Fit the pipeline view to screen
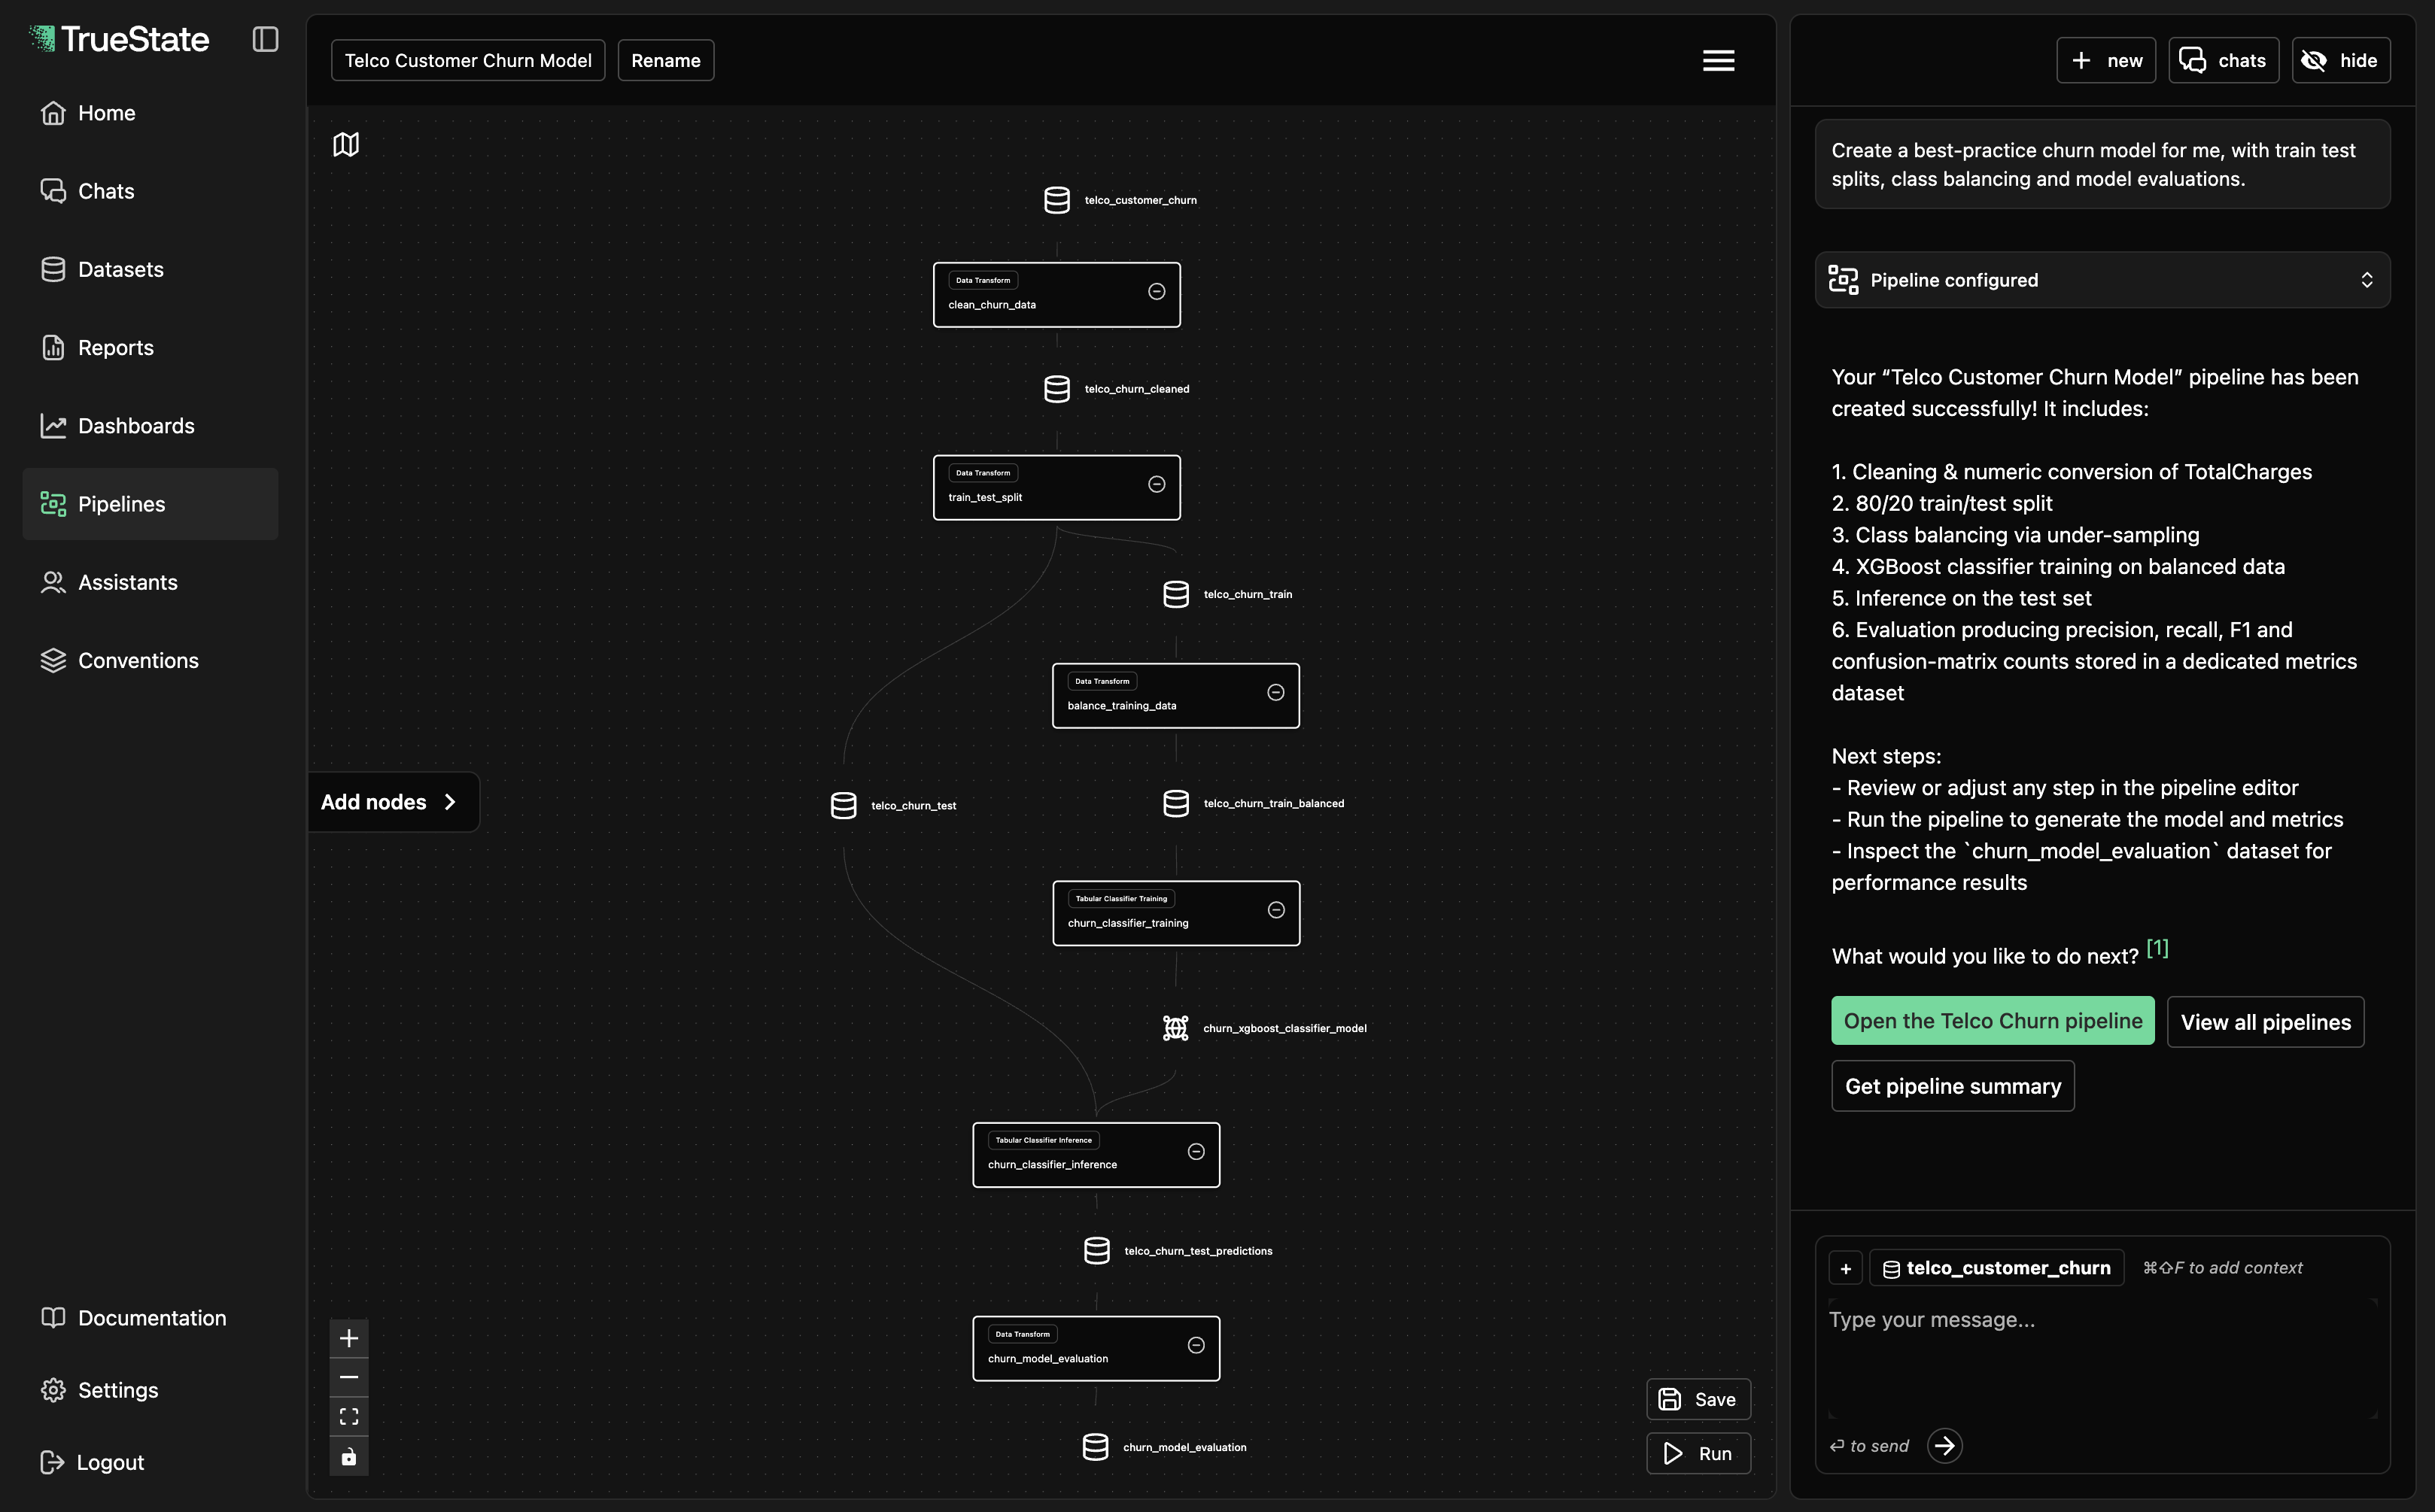 point(349,1416)
